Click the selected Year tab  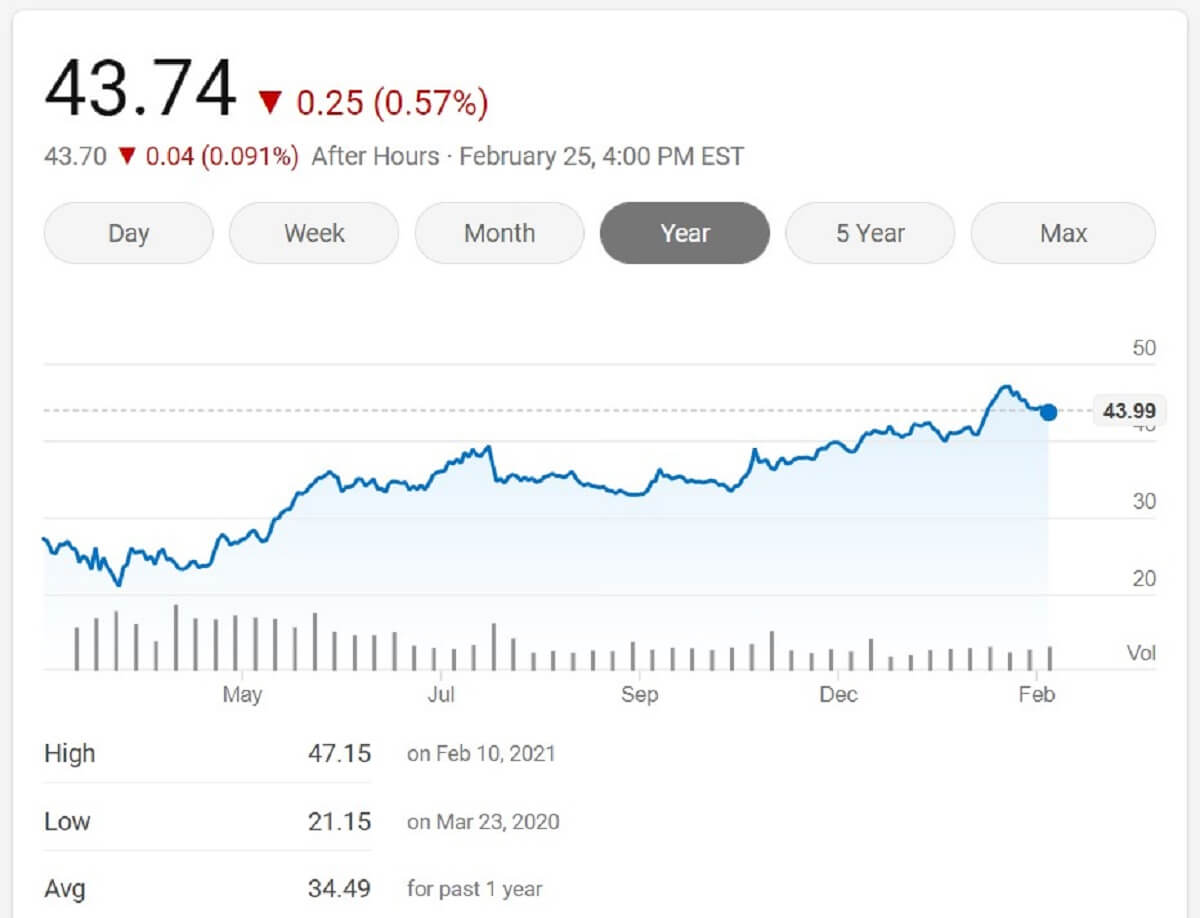tap(685, 233)
